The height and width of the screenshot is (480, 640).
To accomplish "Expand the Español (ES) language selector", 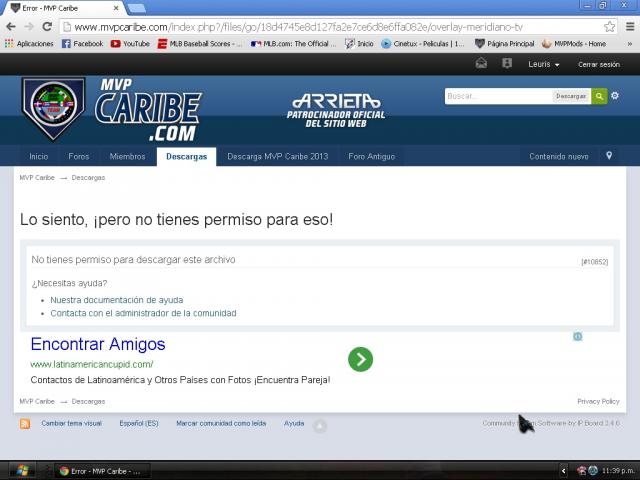I will [x=139, y=423].
